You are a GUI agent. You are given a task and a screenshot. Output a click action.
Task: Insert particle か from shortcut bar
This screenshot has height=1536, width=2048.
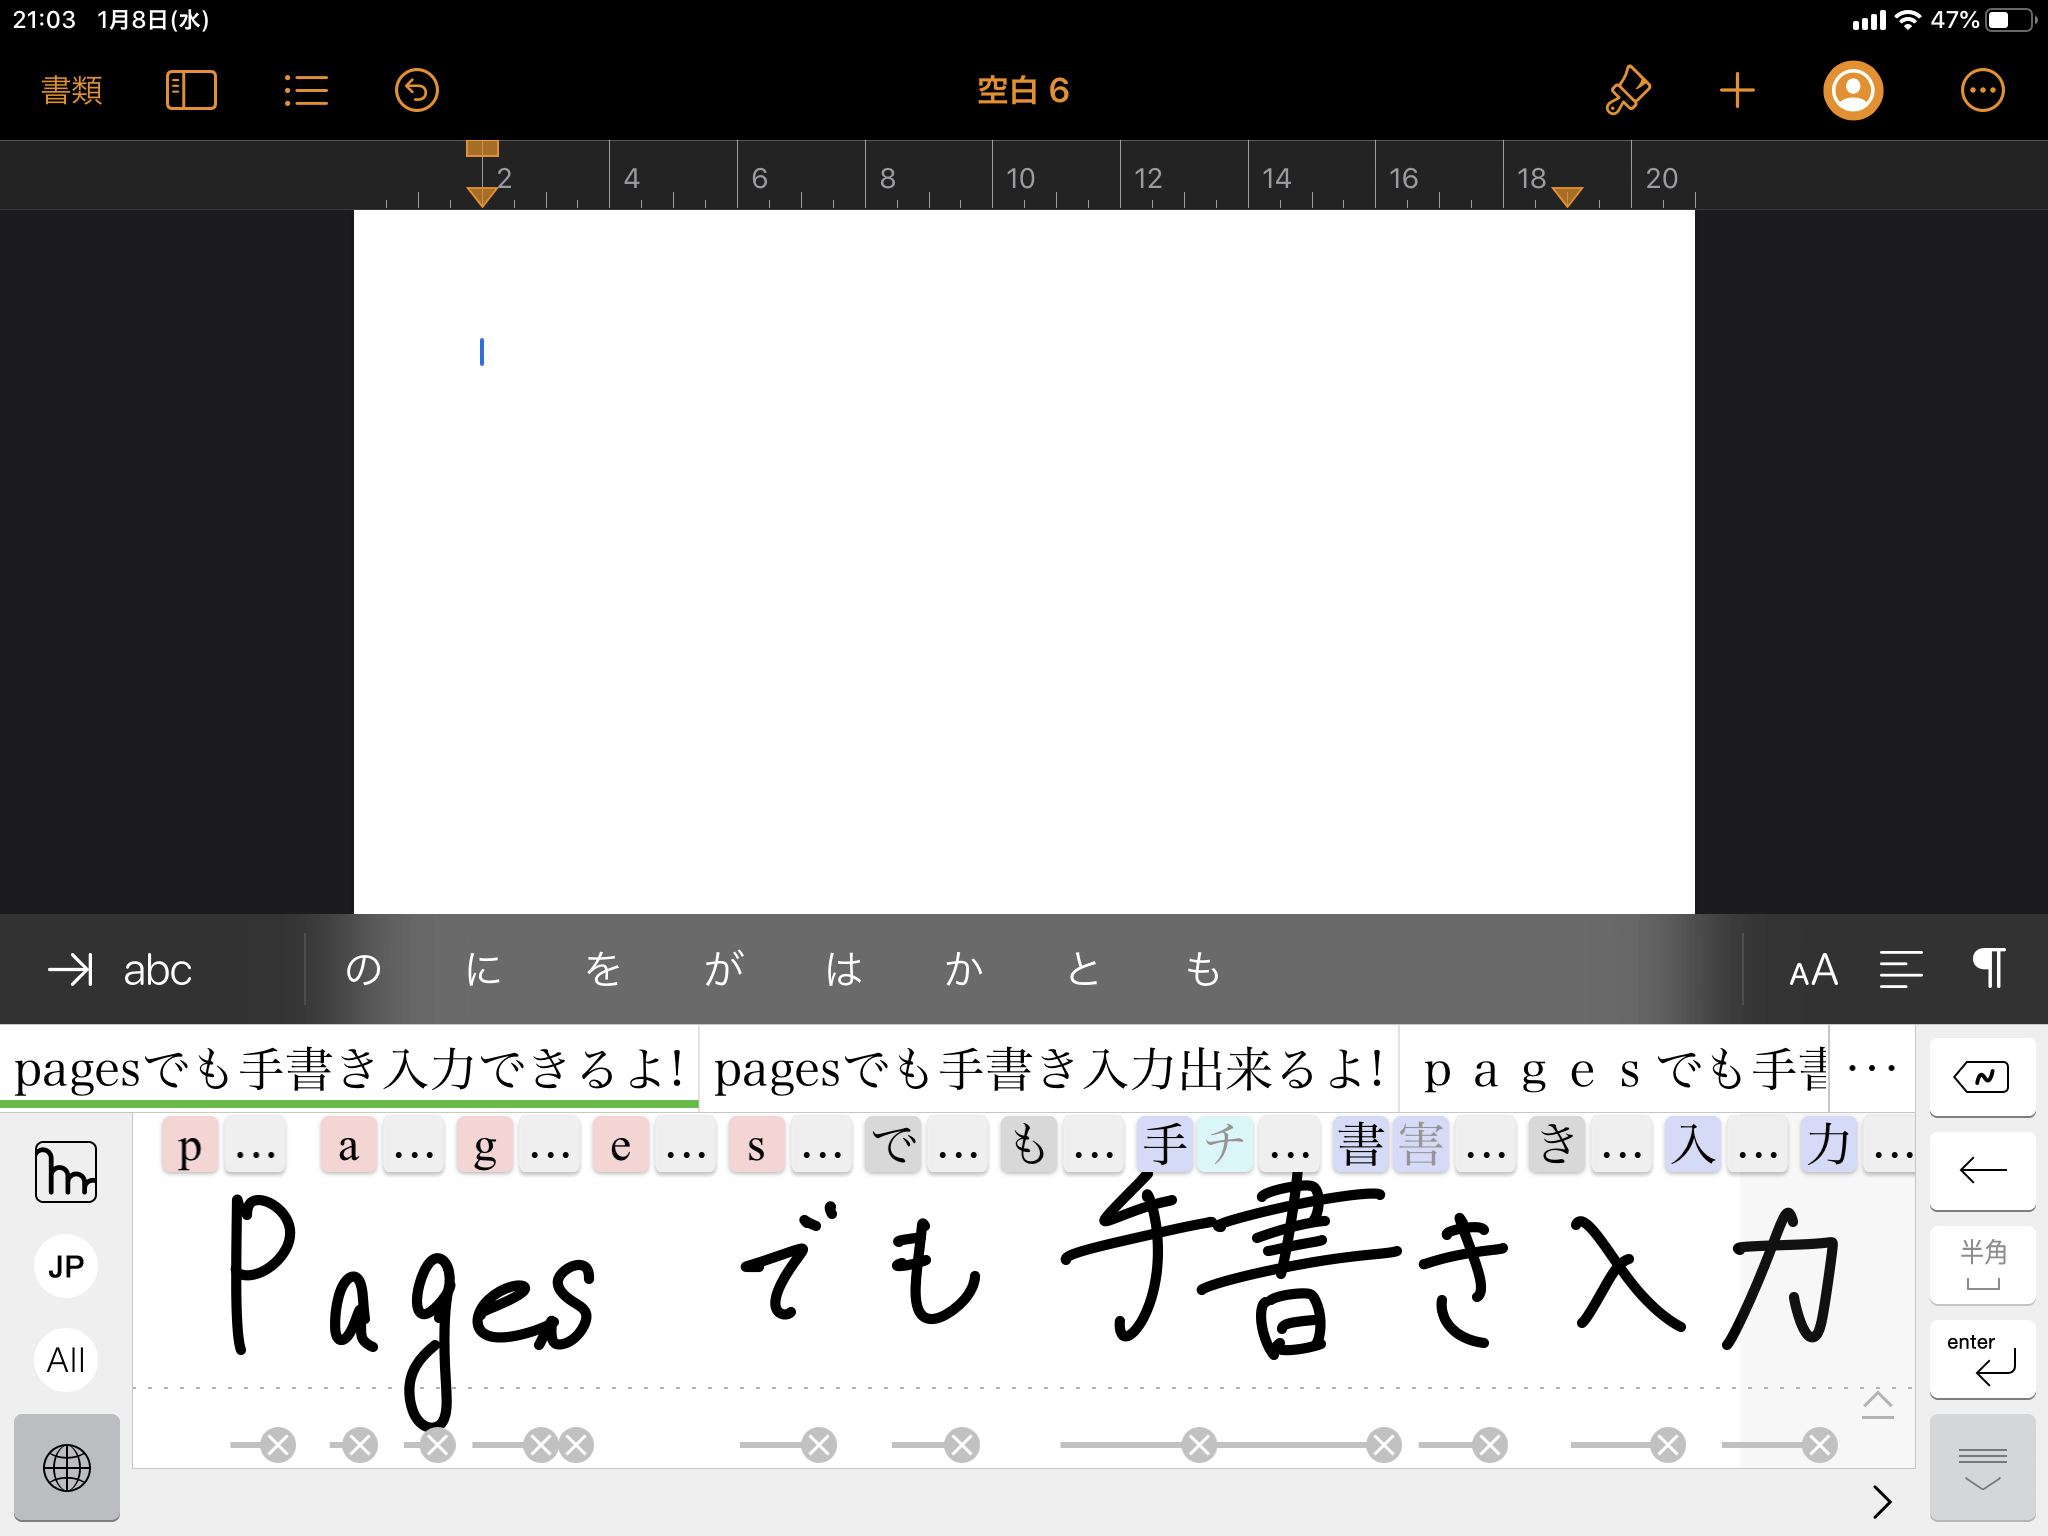[x=964, y=969]
